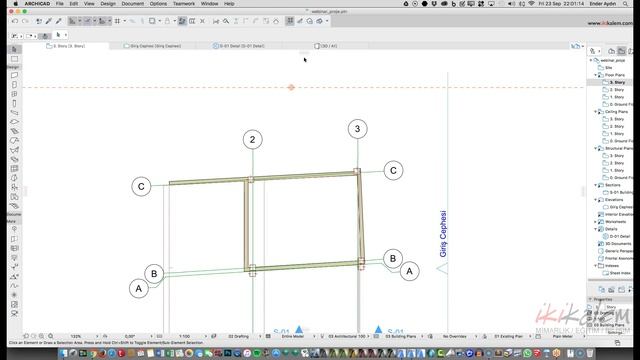Click the zoom percentage field in the bottom bar
640x360 pixels.
coord(76,336)
